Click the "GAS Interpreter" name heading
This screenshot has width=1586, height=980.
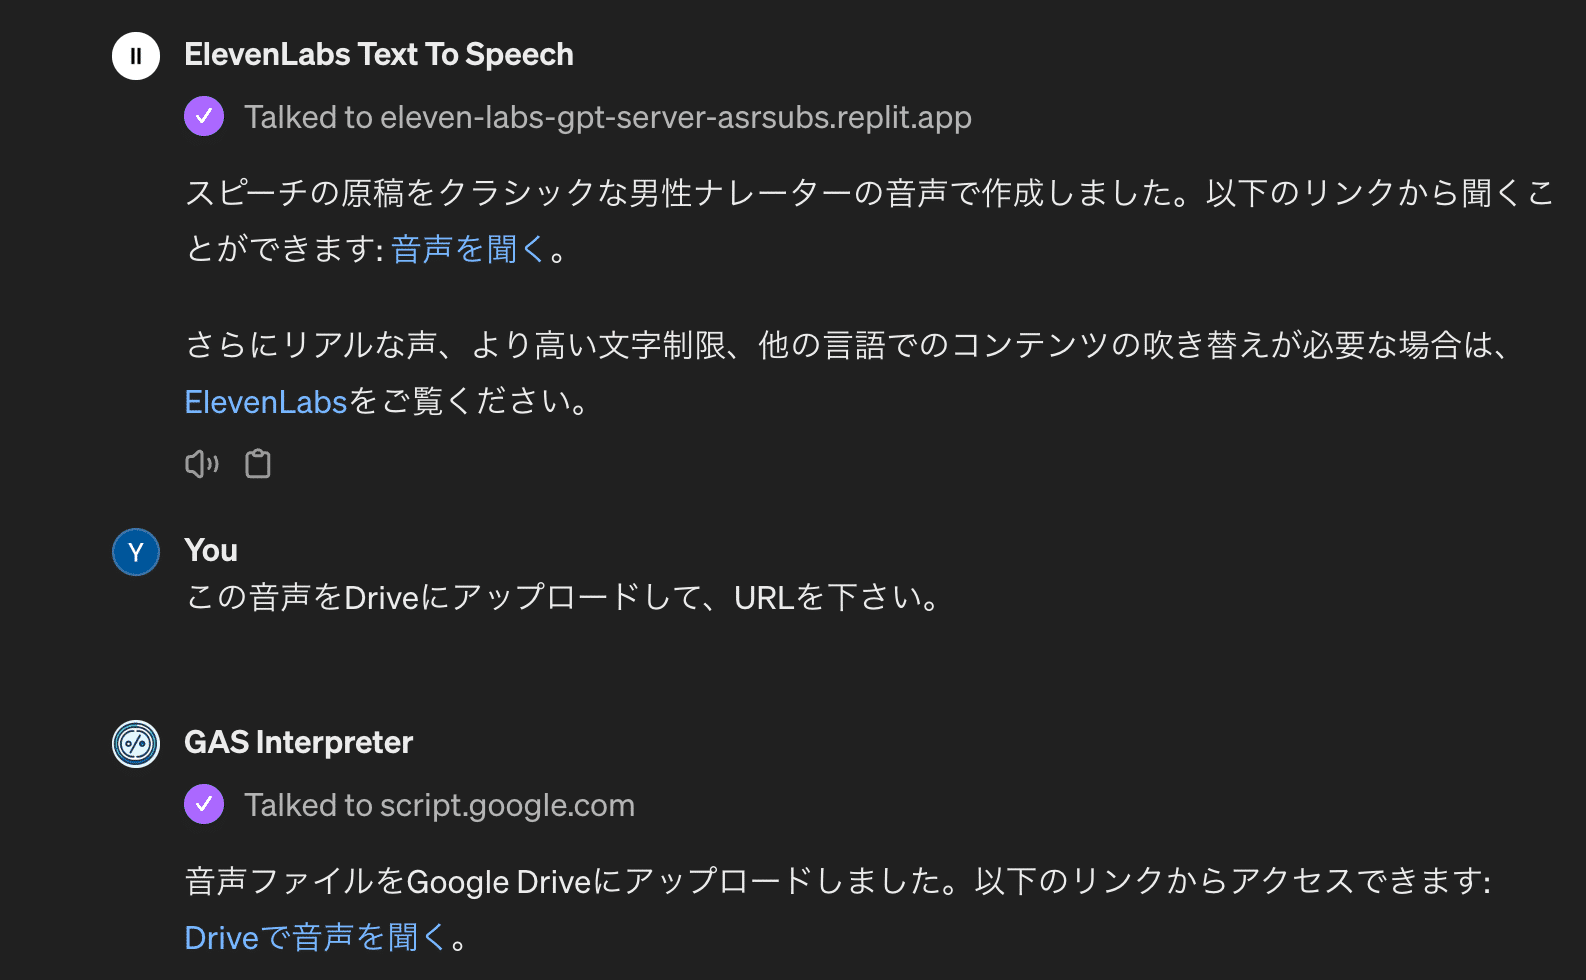tap(298, 742)
